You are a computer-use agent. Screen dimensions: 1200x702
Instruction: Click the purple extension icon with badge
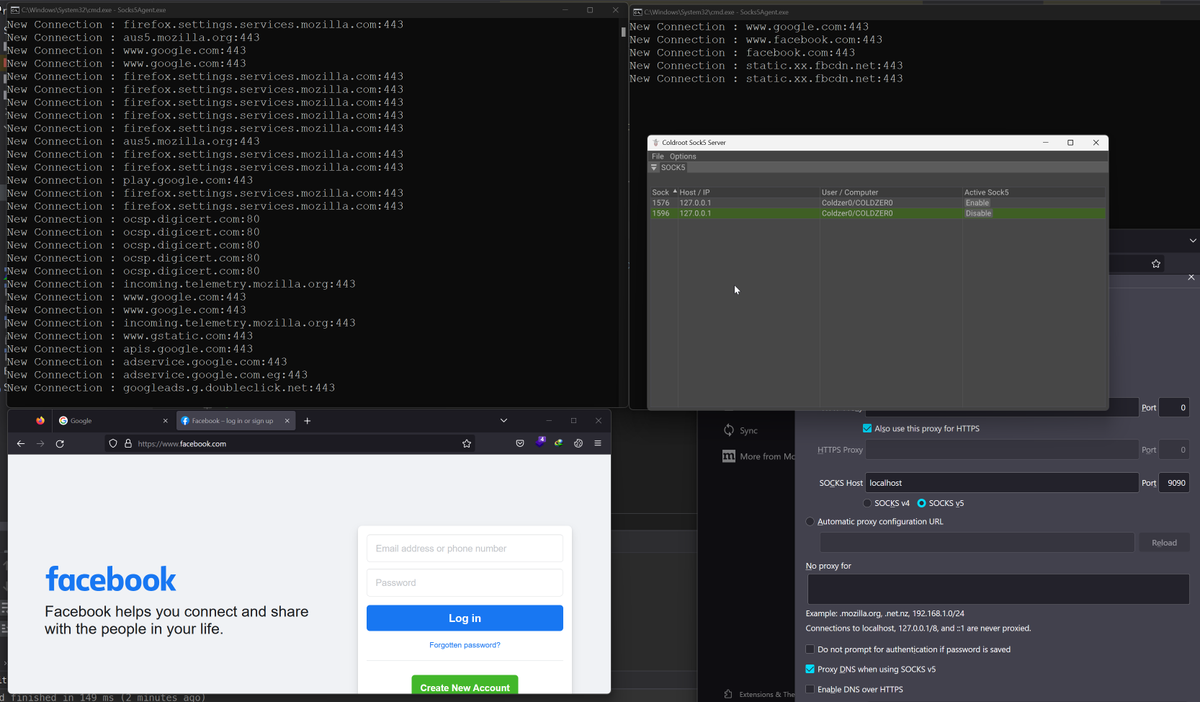point(541,442)
